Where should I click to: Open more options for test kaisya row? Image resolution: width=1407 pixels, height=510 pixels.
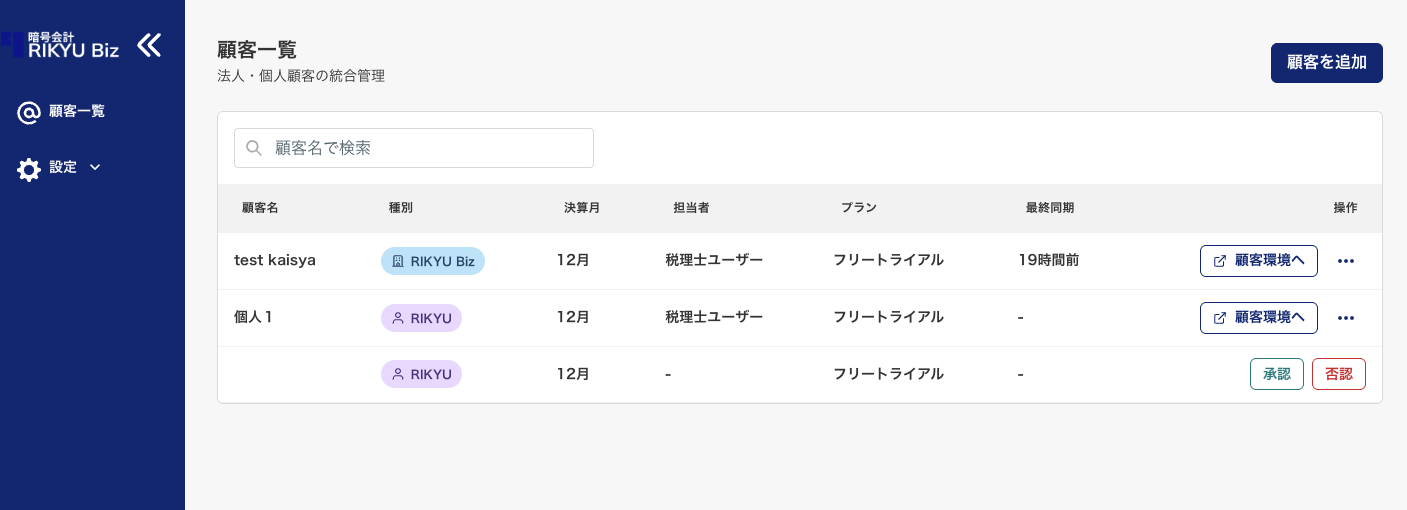click(1346, 261)
